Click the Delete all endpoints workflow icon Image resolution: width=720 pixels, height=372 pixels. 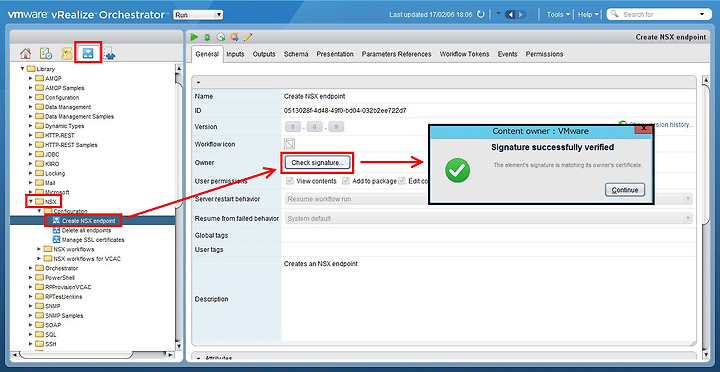56,231
